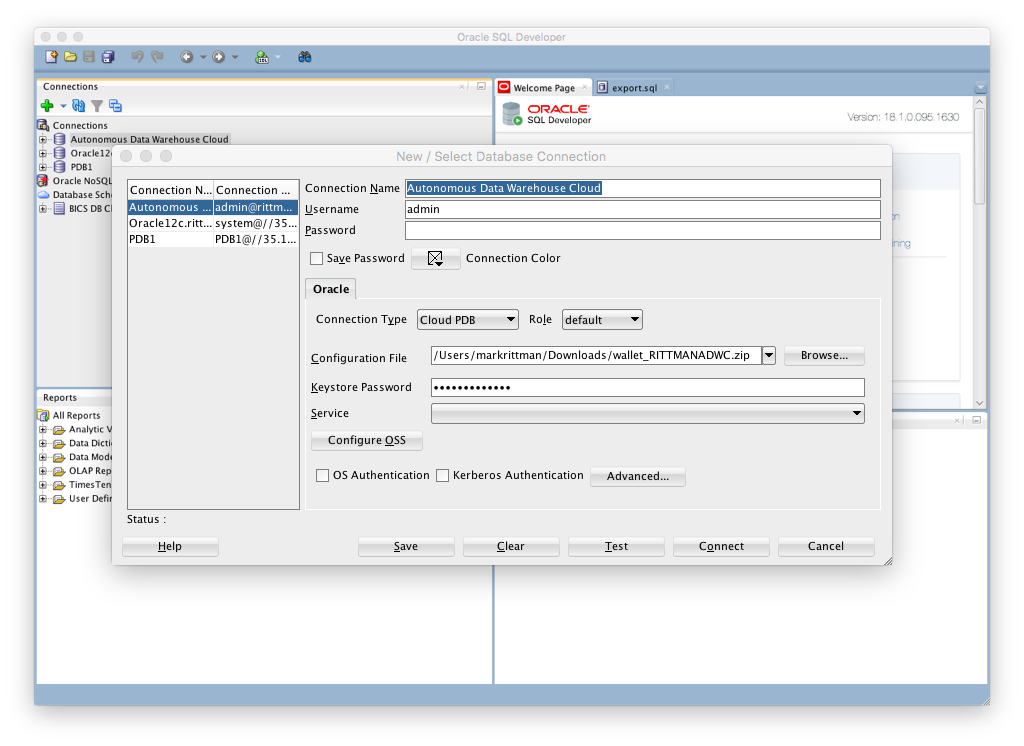Open a file with the folder icon
Viewport: 1024px width, 746px height.
(70, 57)
